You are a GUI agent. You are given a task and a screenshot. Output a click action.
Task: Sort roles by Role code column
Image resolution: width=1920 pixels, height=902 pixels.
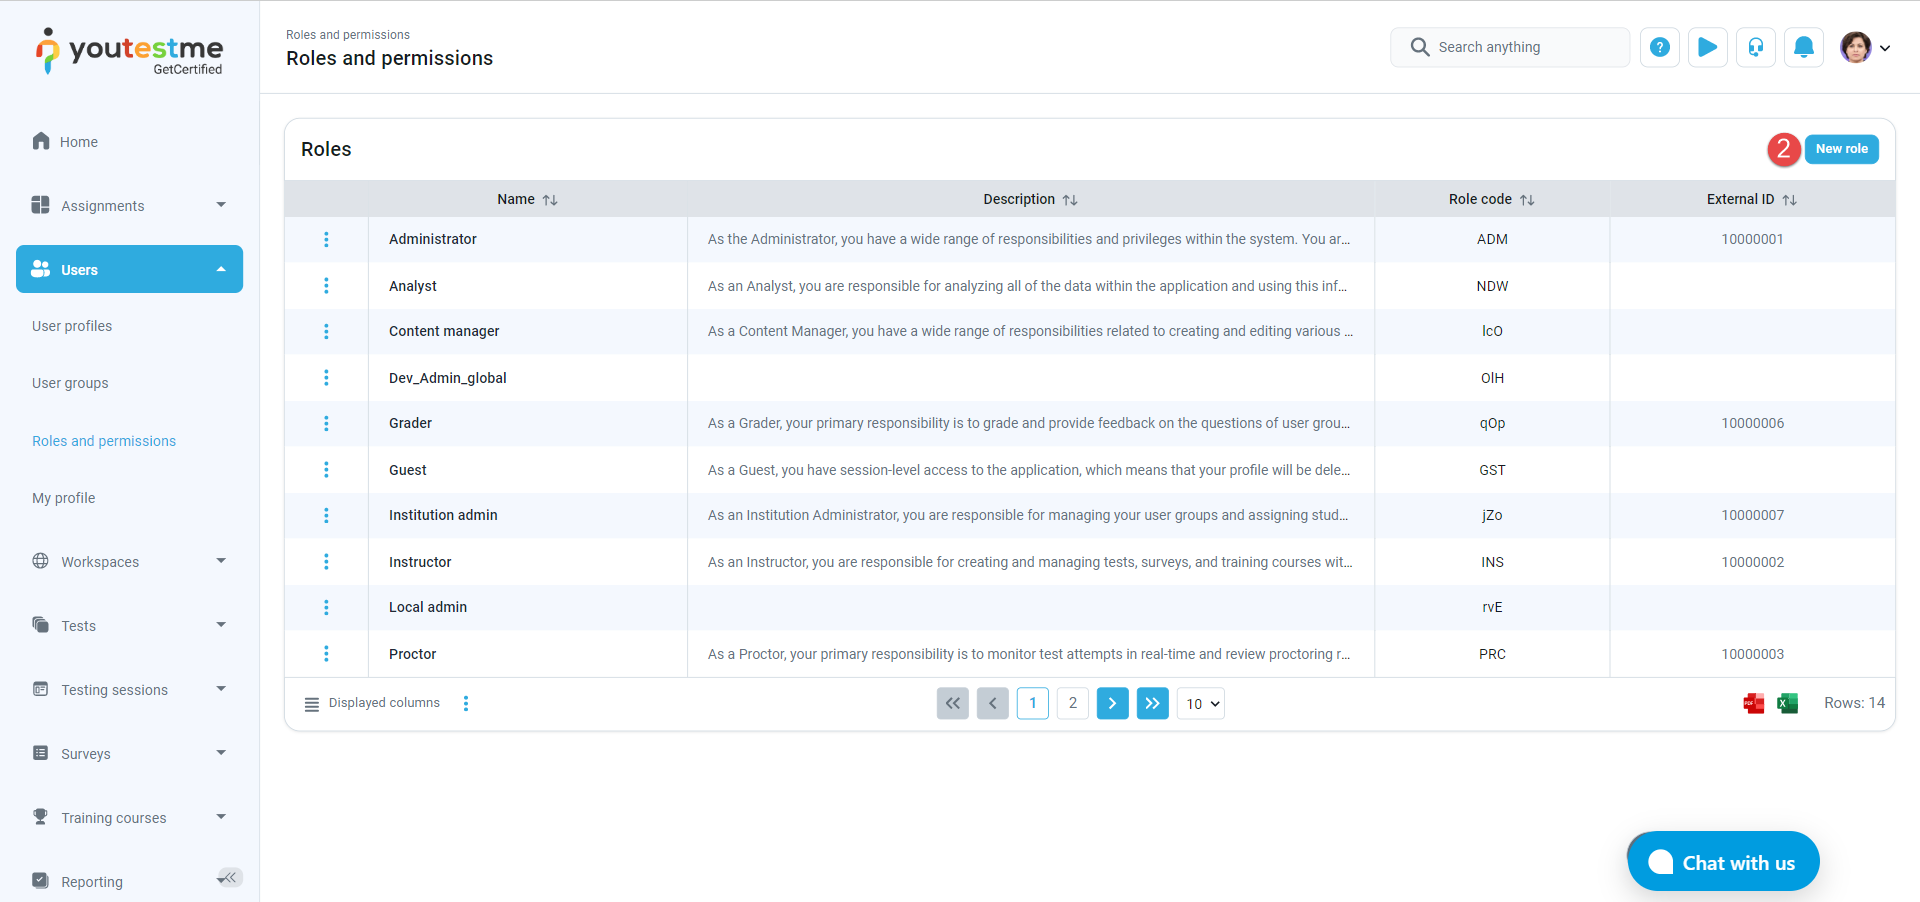pyautogui.click(x=1526, y=200)
